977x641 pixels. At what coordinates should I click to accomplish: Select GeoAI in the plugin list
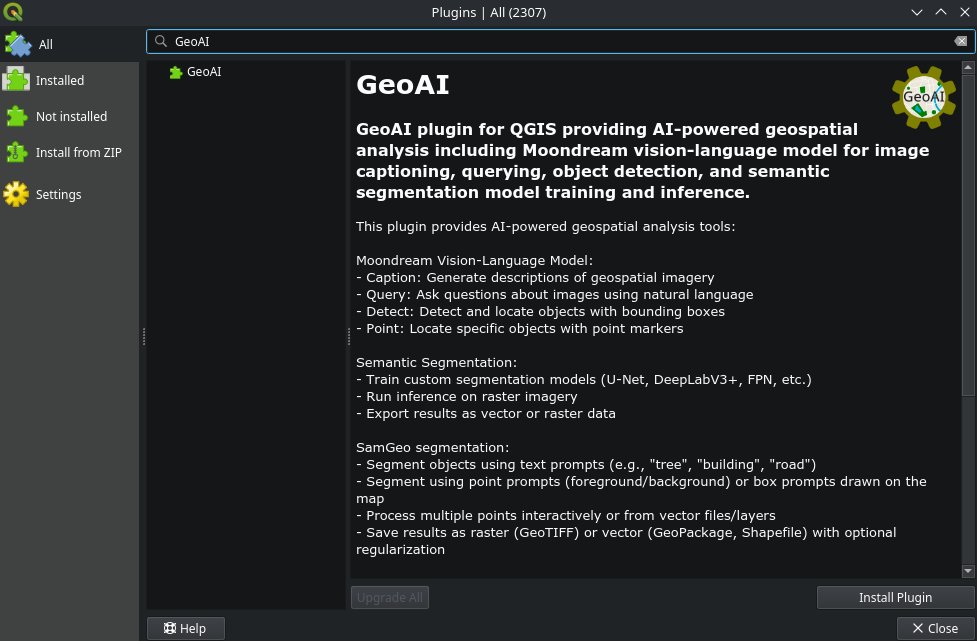203,72
